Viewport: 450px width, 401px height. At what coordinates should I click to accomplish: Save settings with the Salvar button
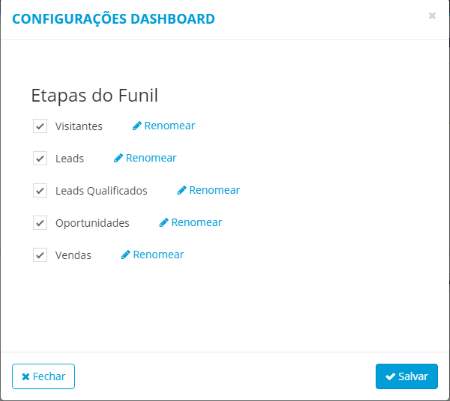407,376
